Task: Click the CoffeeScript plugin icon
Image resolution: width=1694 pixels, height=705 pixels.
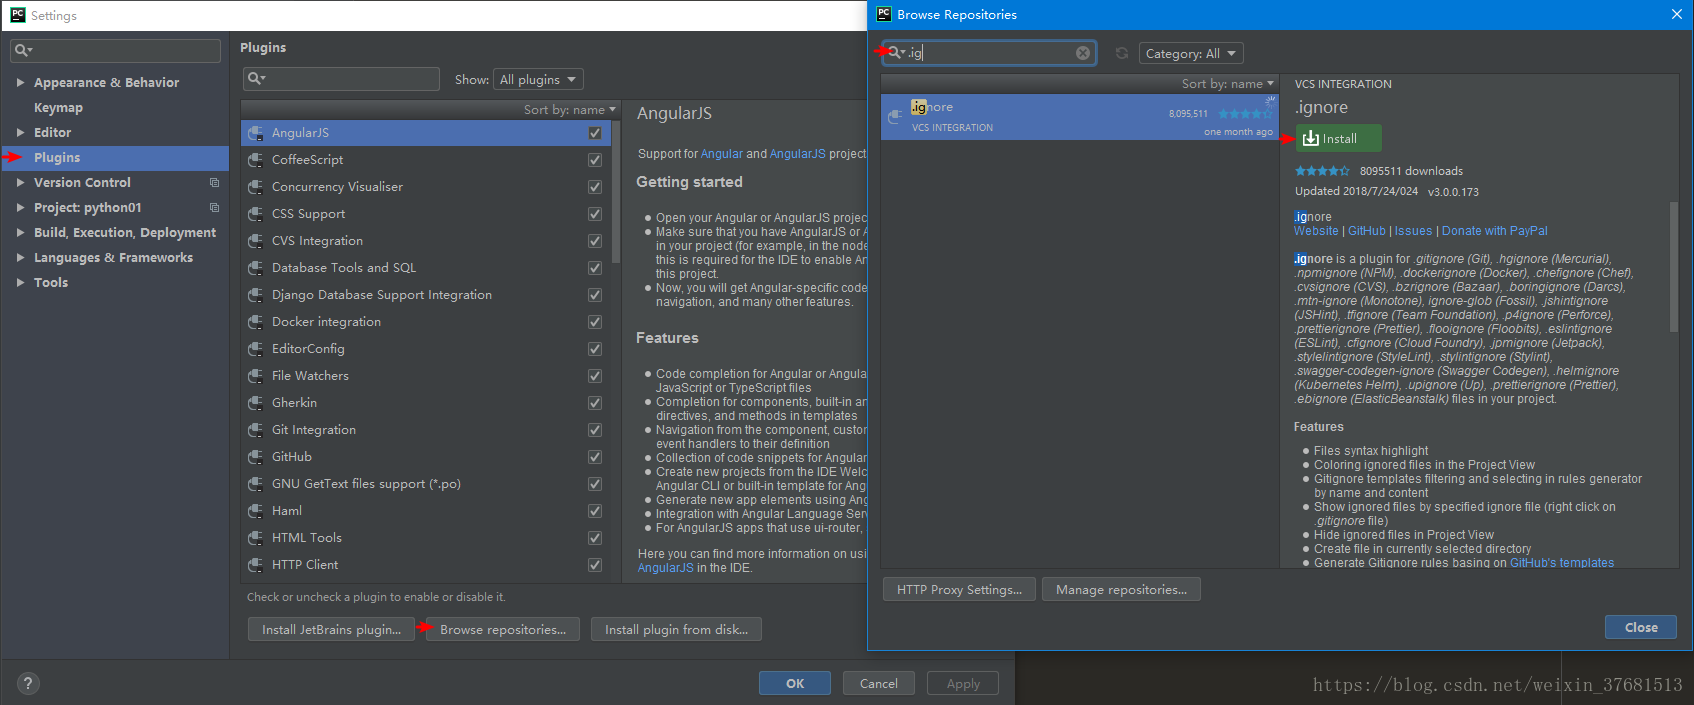Action: [x=256, y=160]
